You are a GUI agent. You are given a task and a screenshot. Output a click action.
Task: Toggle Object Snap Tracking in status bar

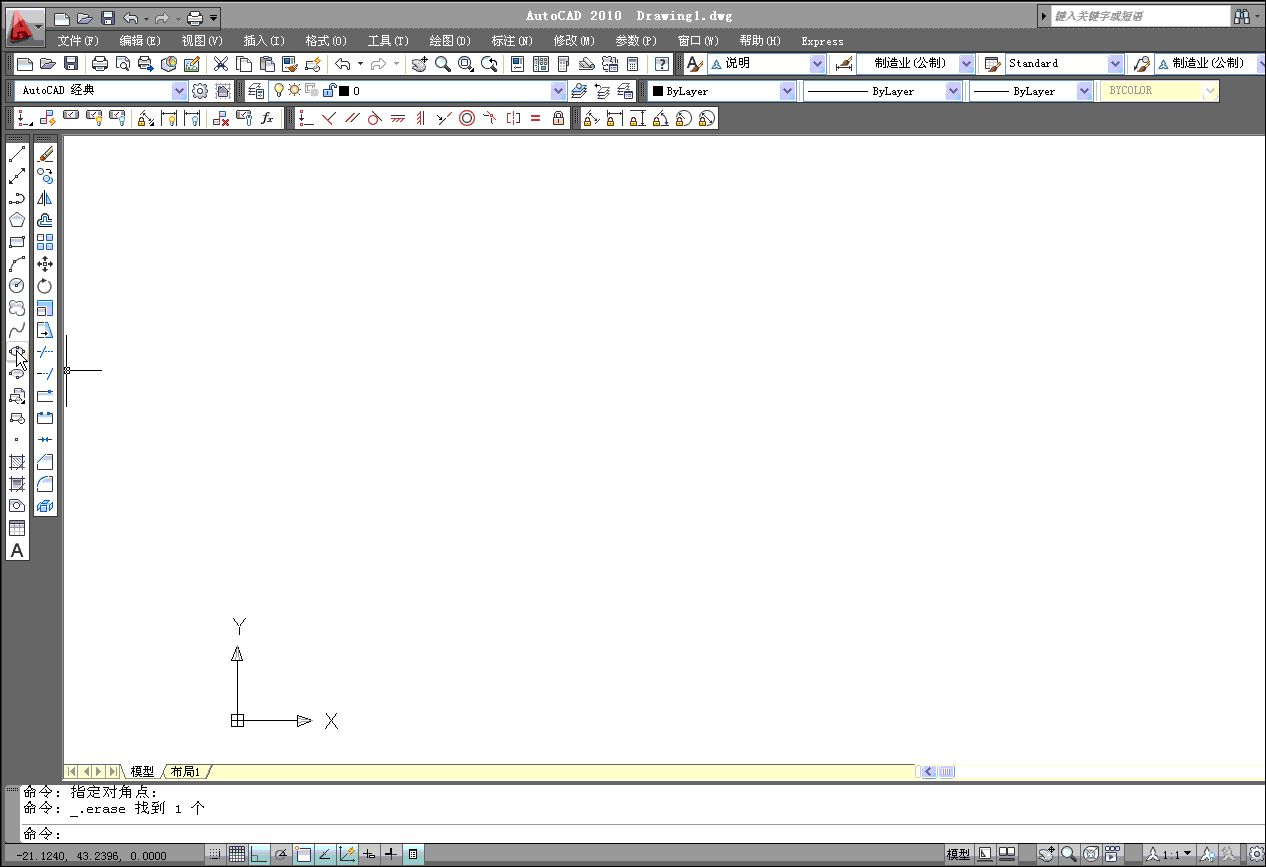325,854
